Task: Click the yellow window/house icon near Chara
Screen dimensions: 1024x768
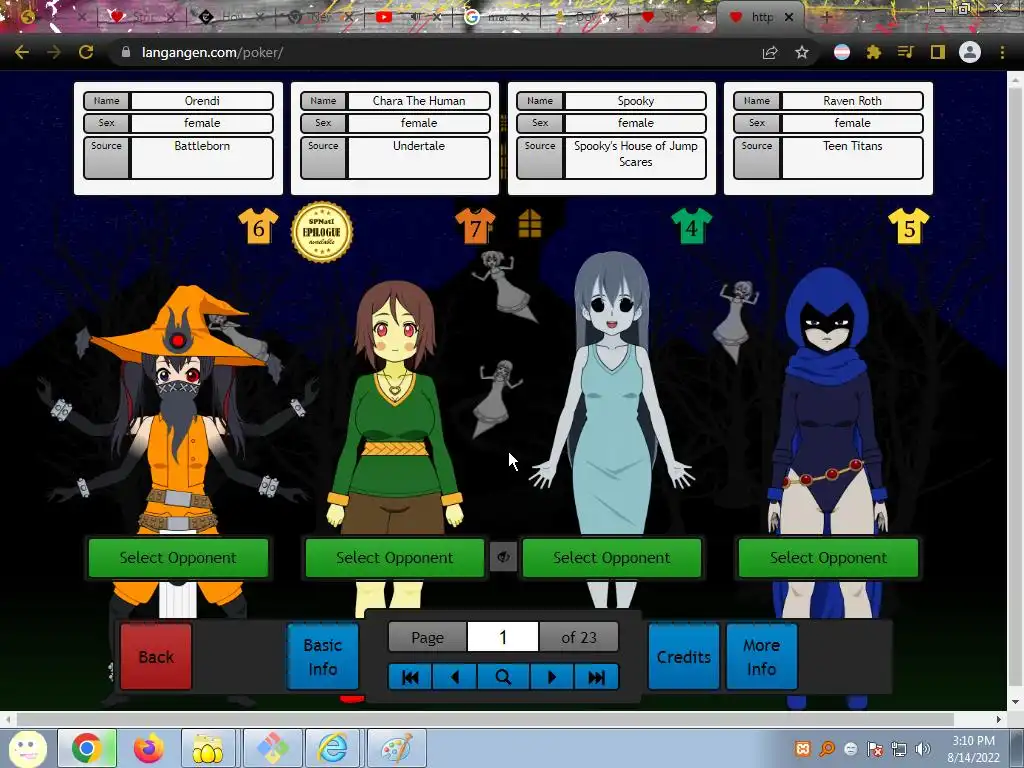Action: (x=530, y=224)
